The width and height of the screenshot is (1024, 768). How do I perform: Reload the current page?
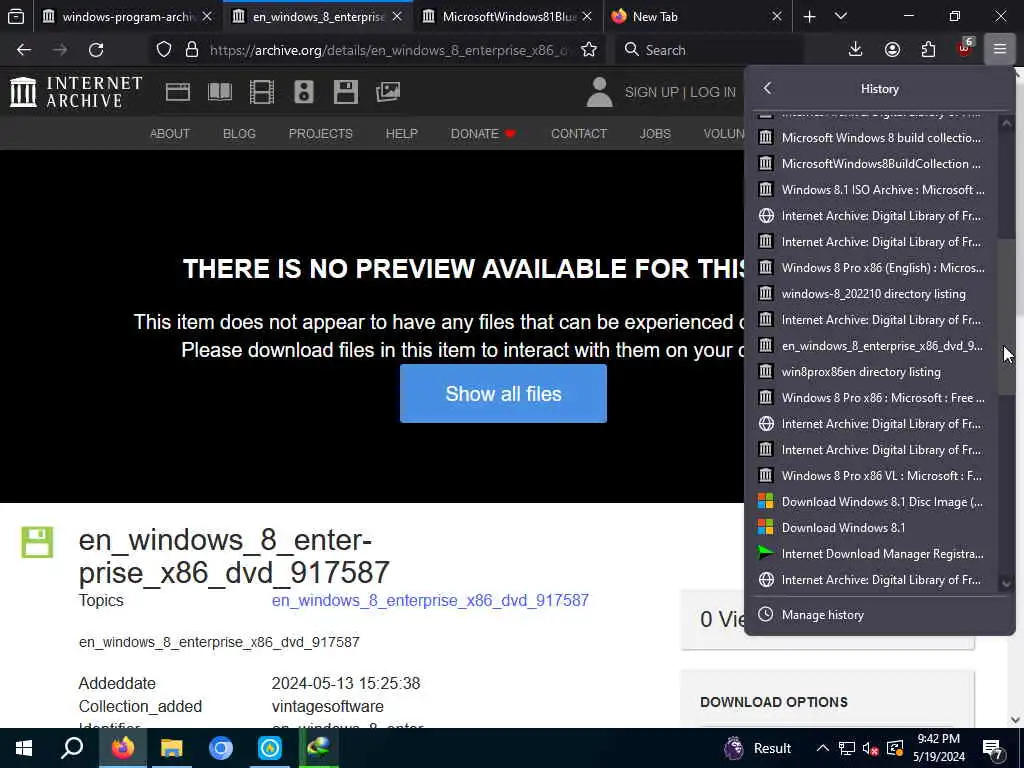coord(96,50)
